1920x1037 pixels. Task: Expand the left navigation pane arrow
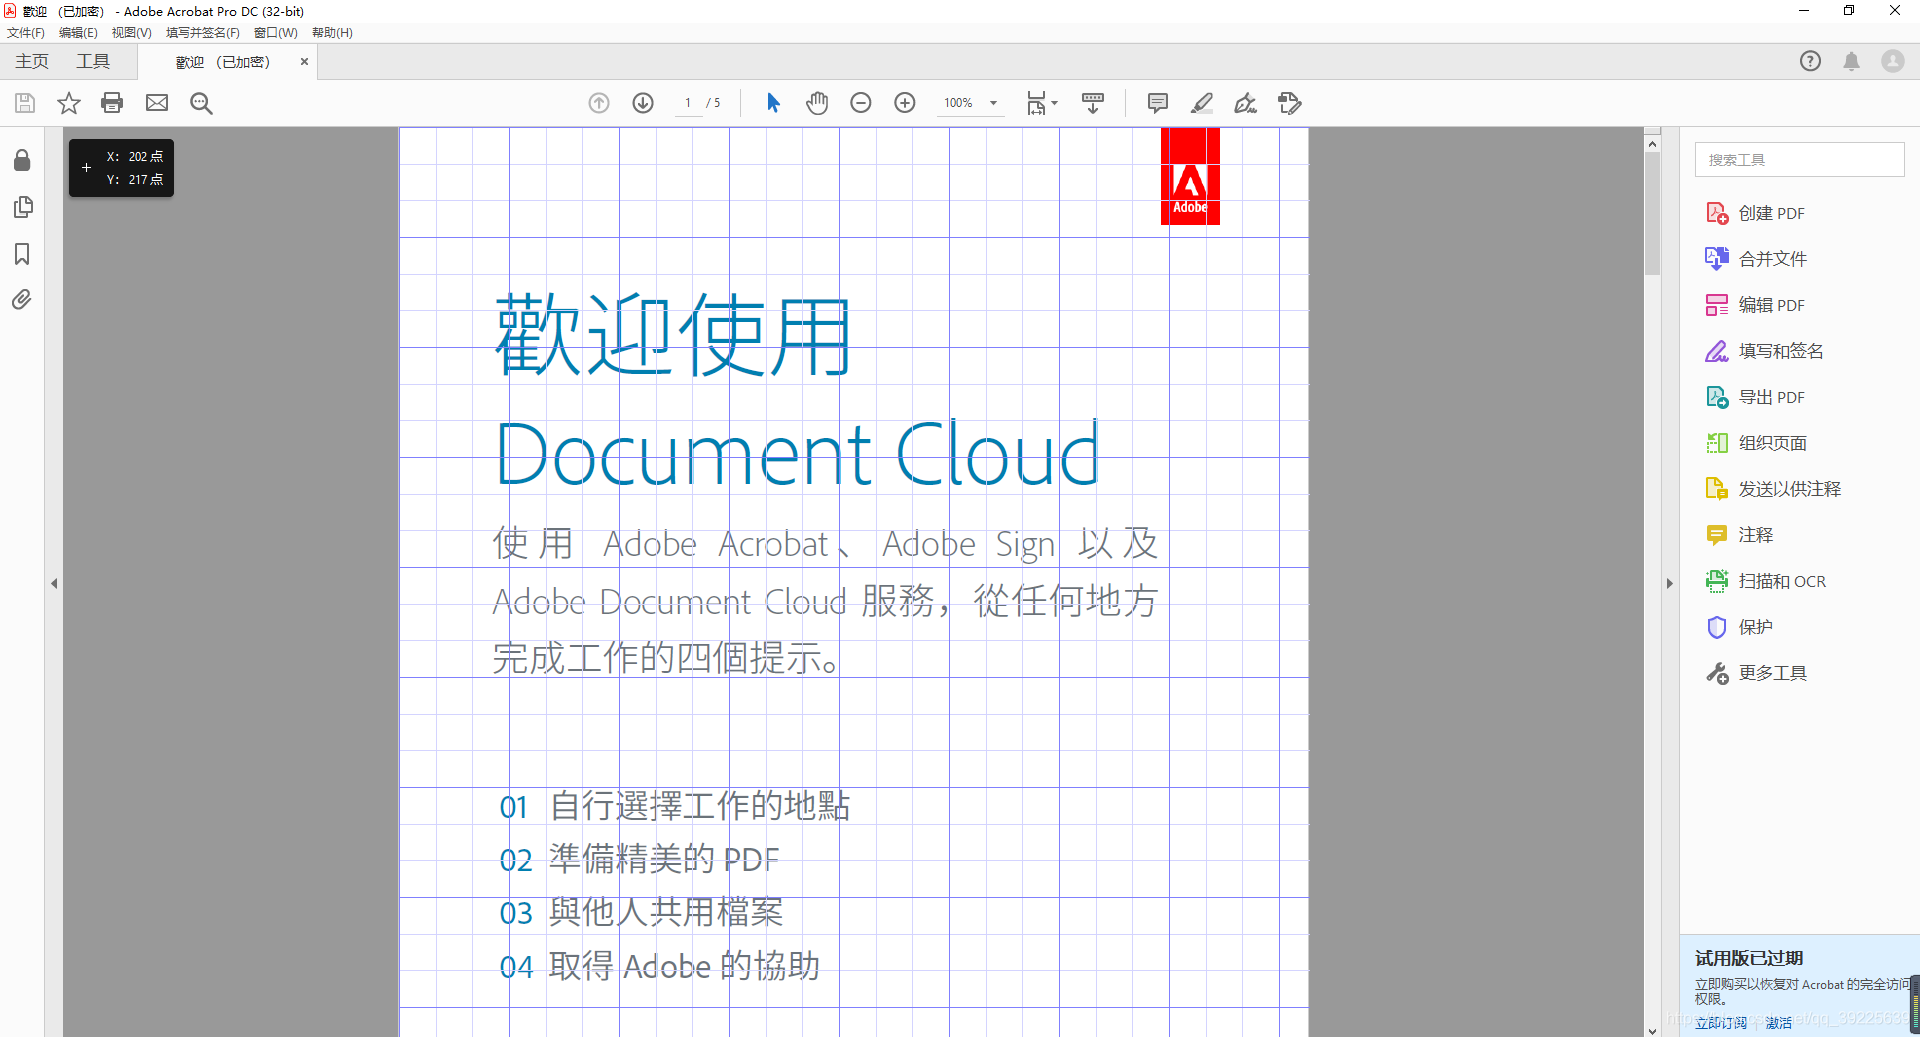point(54,583)
